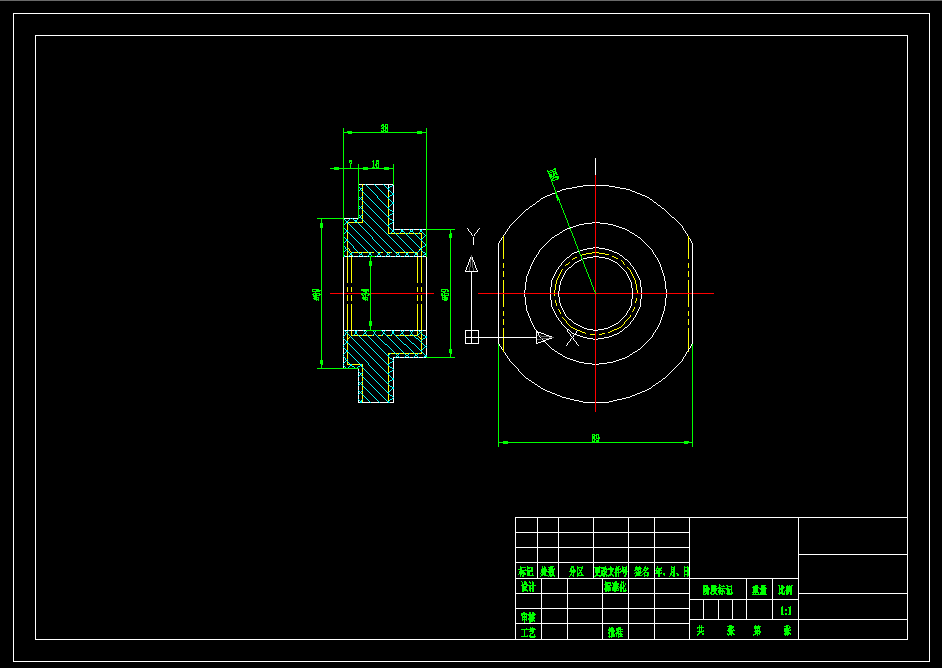
Task: Click the 标记 title block cell
Action: 526,571
